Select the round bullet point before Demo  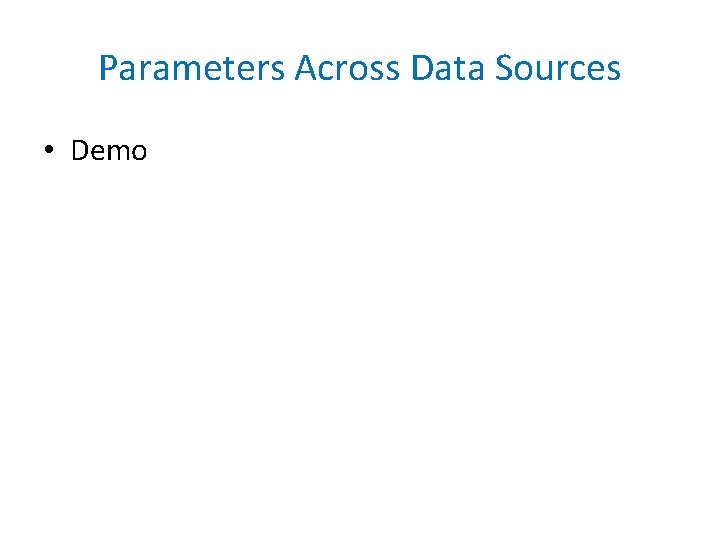49,149
